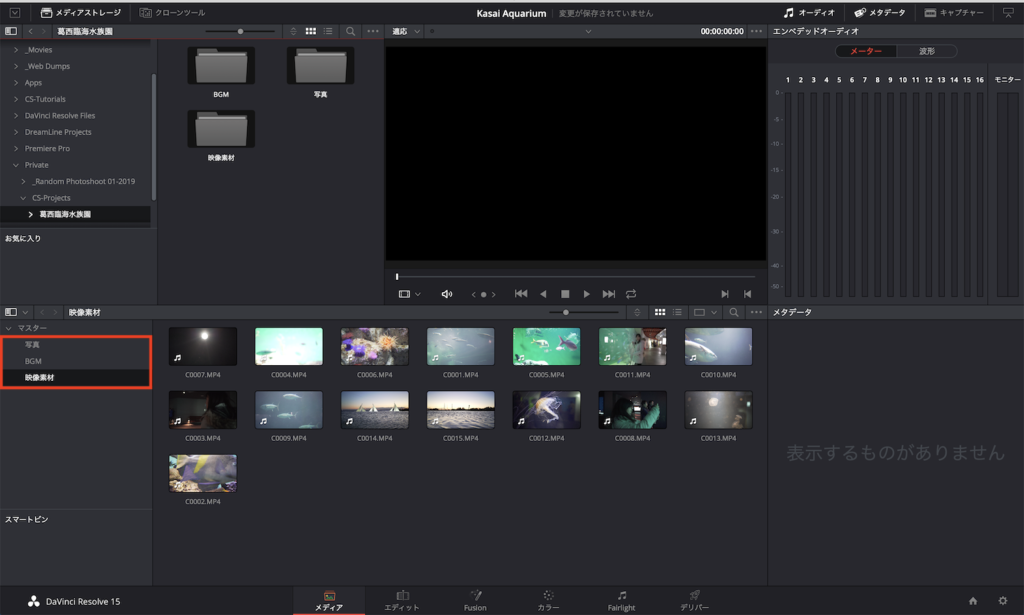
Task: Switch to the Fairlight page
Action: pyautogui.click(x=621, y=600)
